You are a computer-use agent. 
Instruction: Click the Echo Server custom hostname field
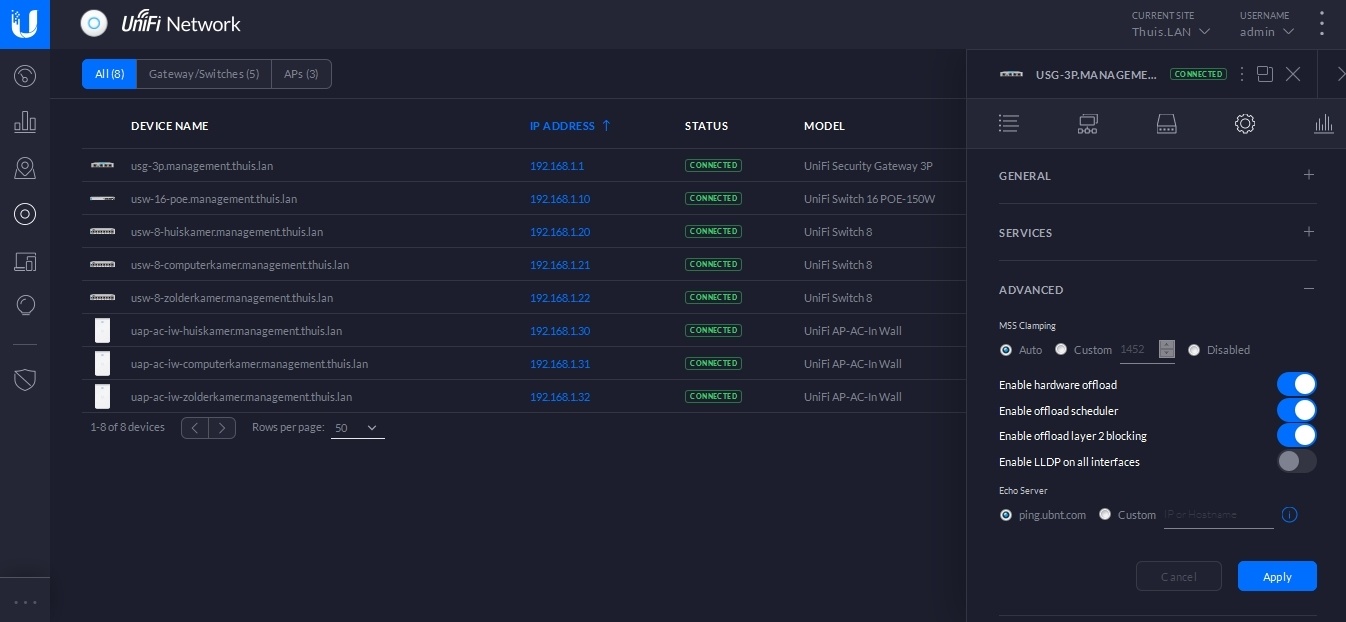coord(1218,515)
